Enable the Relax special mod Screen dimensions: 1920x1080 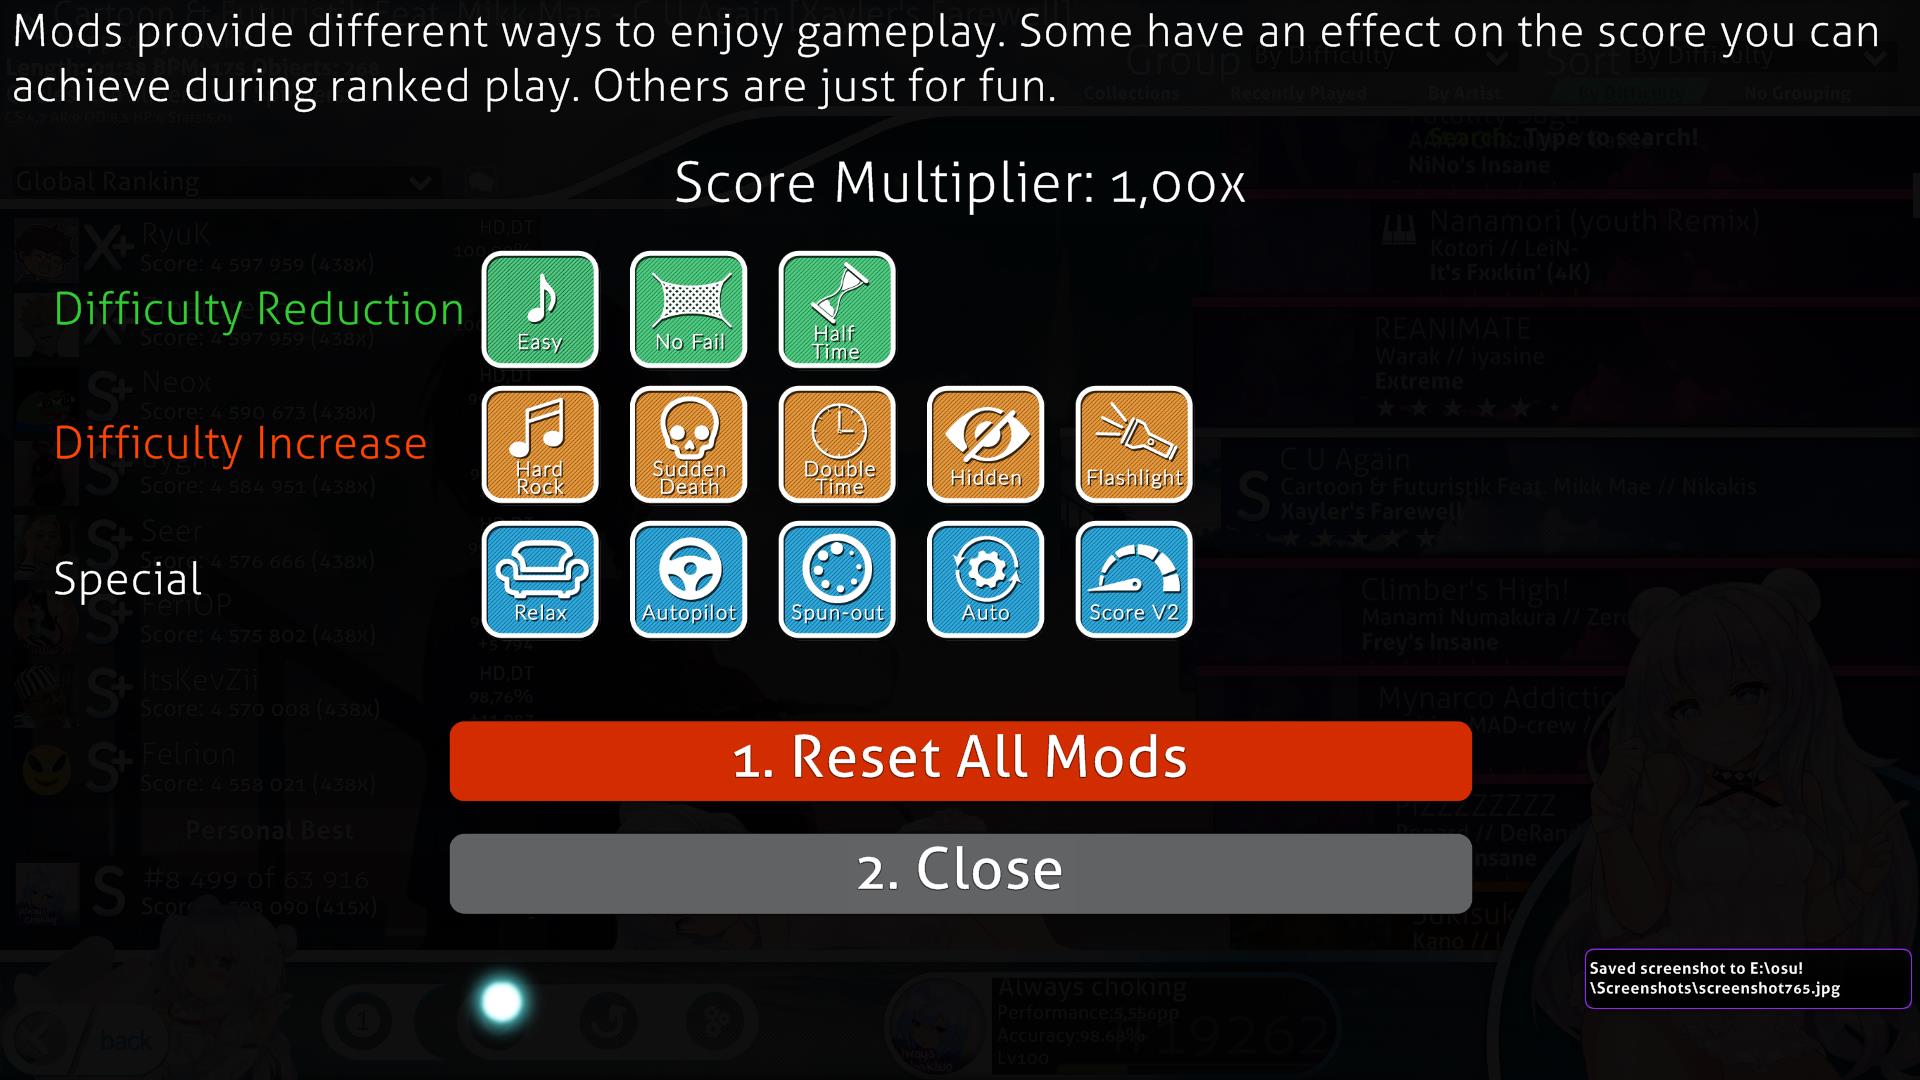point(539,579)
